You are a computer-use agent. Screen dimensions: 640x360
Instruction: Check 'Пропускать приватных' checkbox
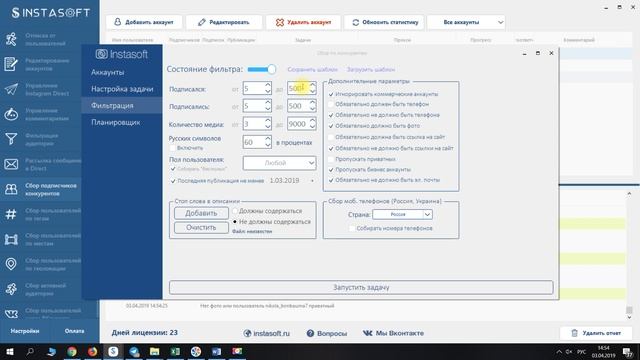pos(331,159)
